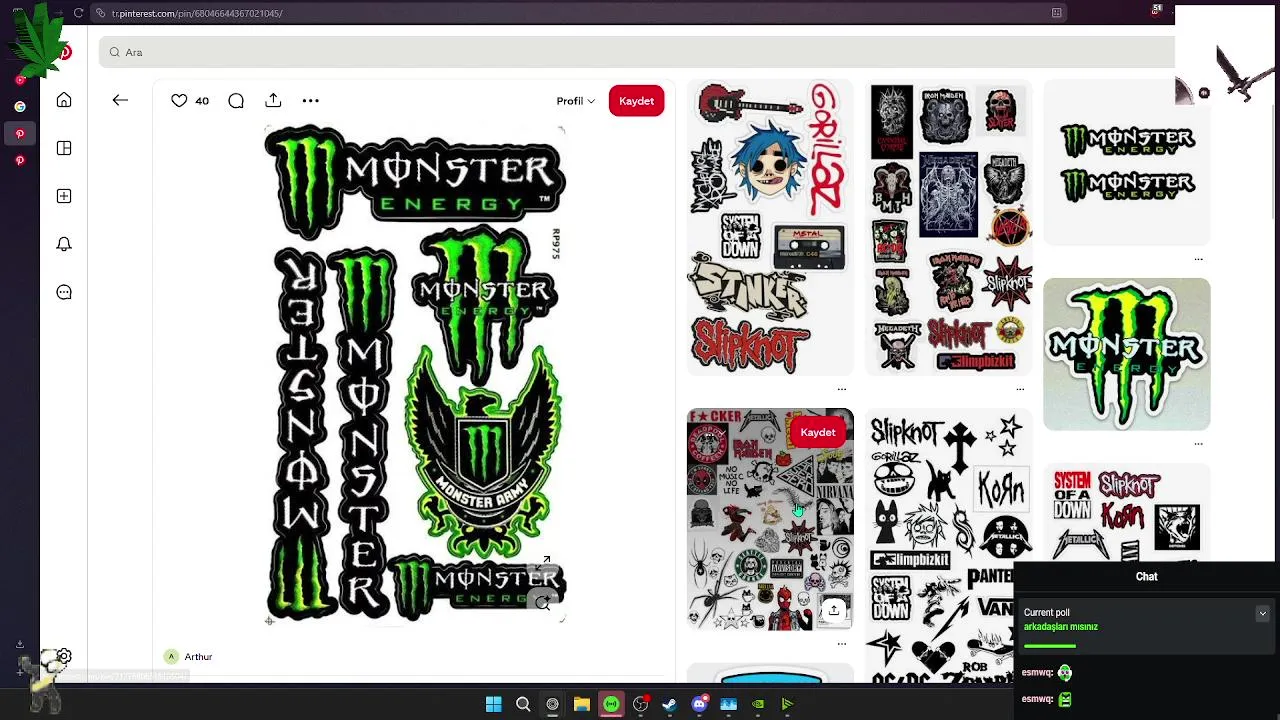Screen dimensions: 1280x720
Task: Expand the Profil board dropdown
Action: (576, 101)
